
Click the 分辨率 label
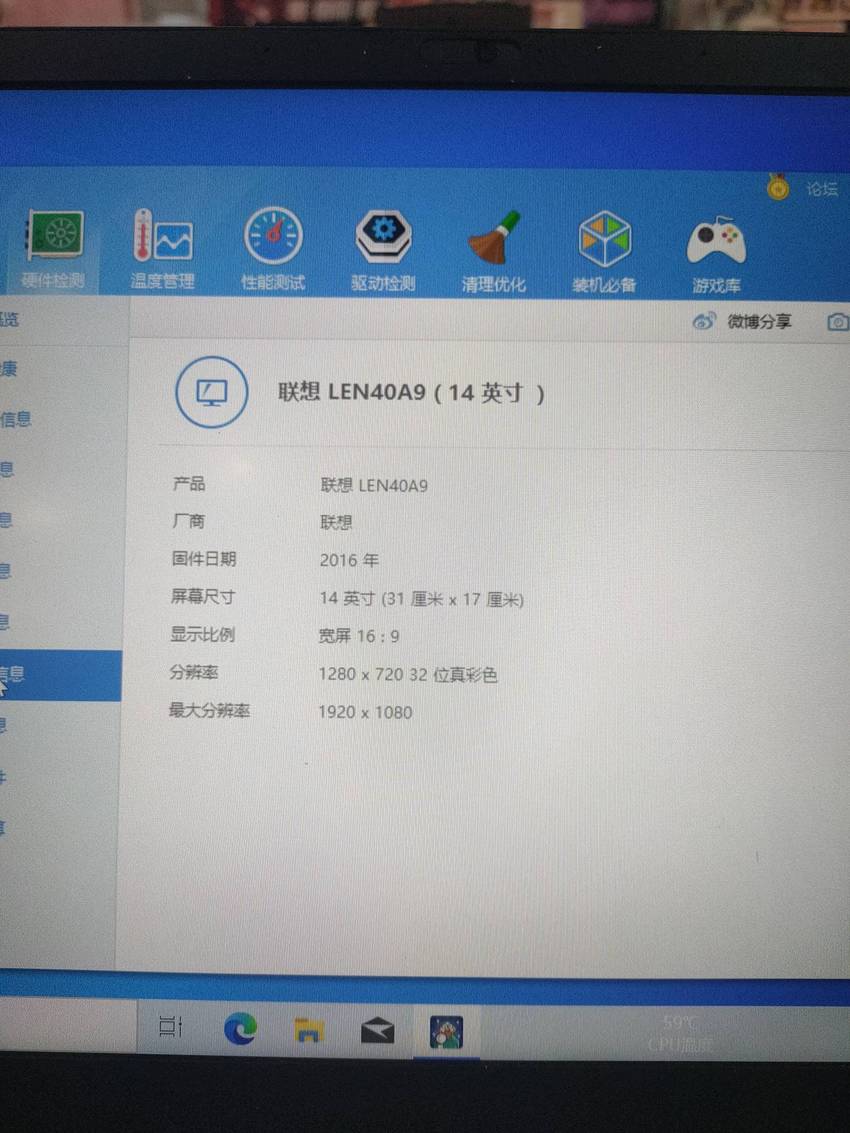pos(194,672)
